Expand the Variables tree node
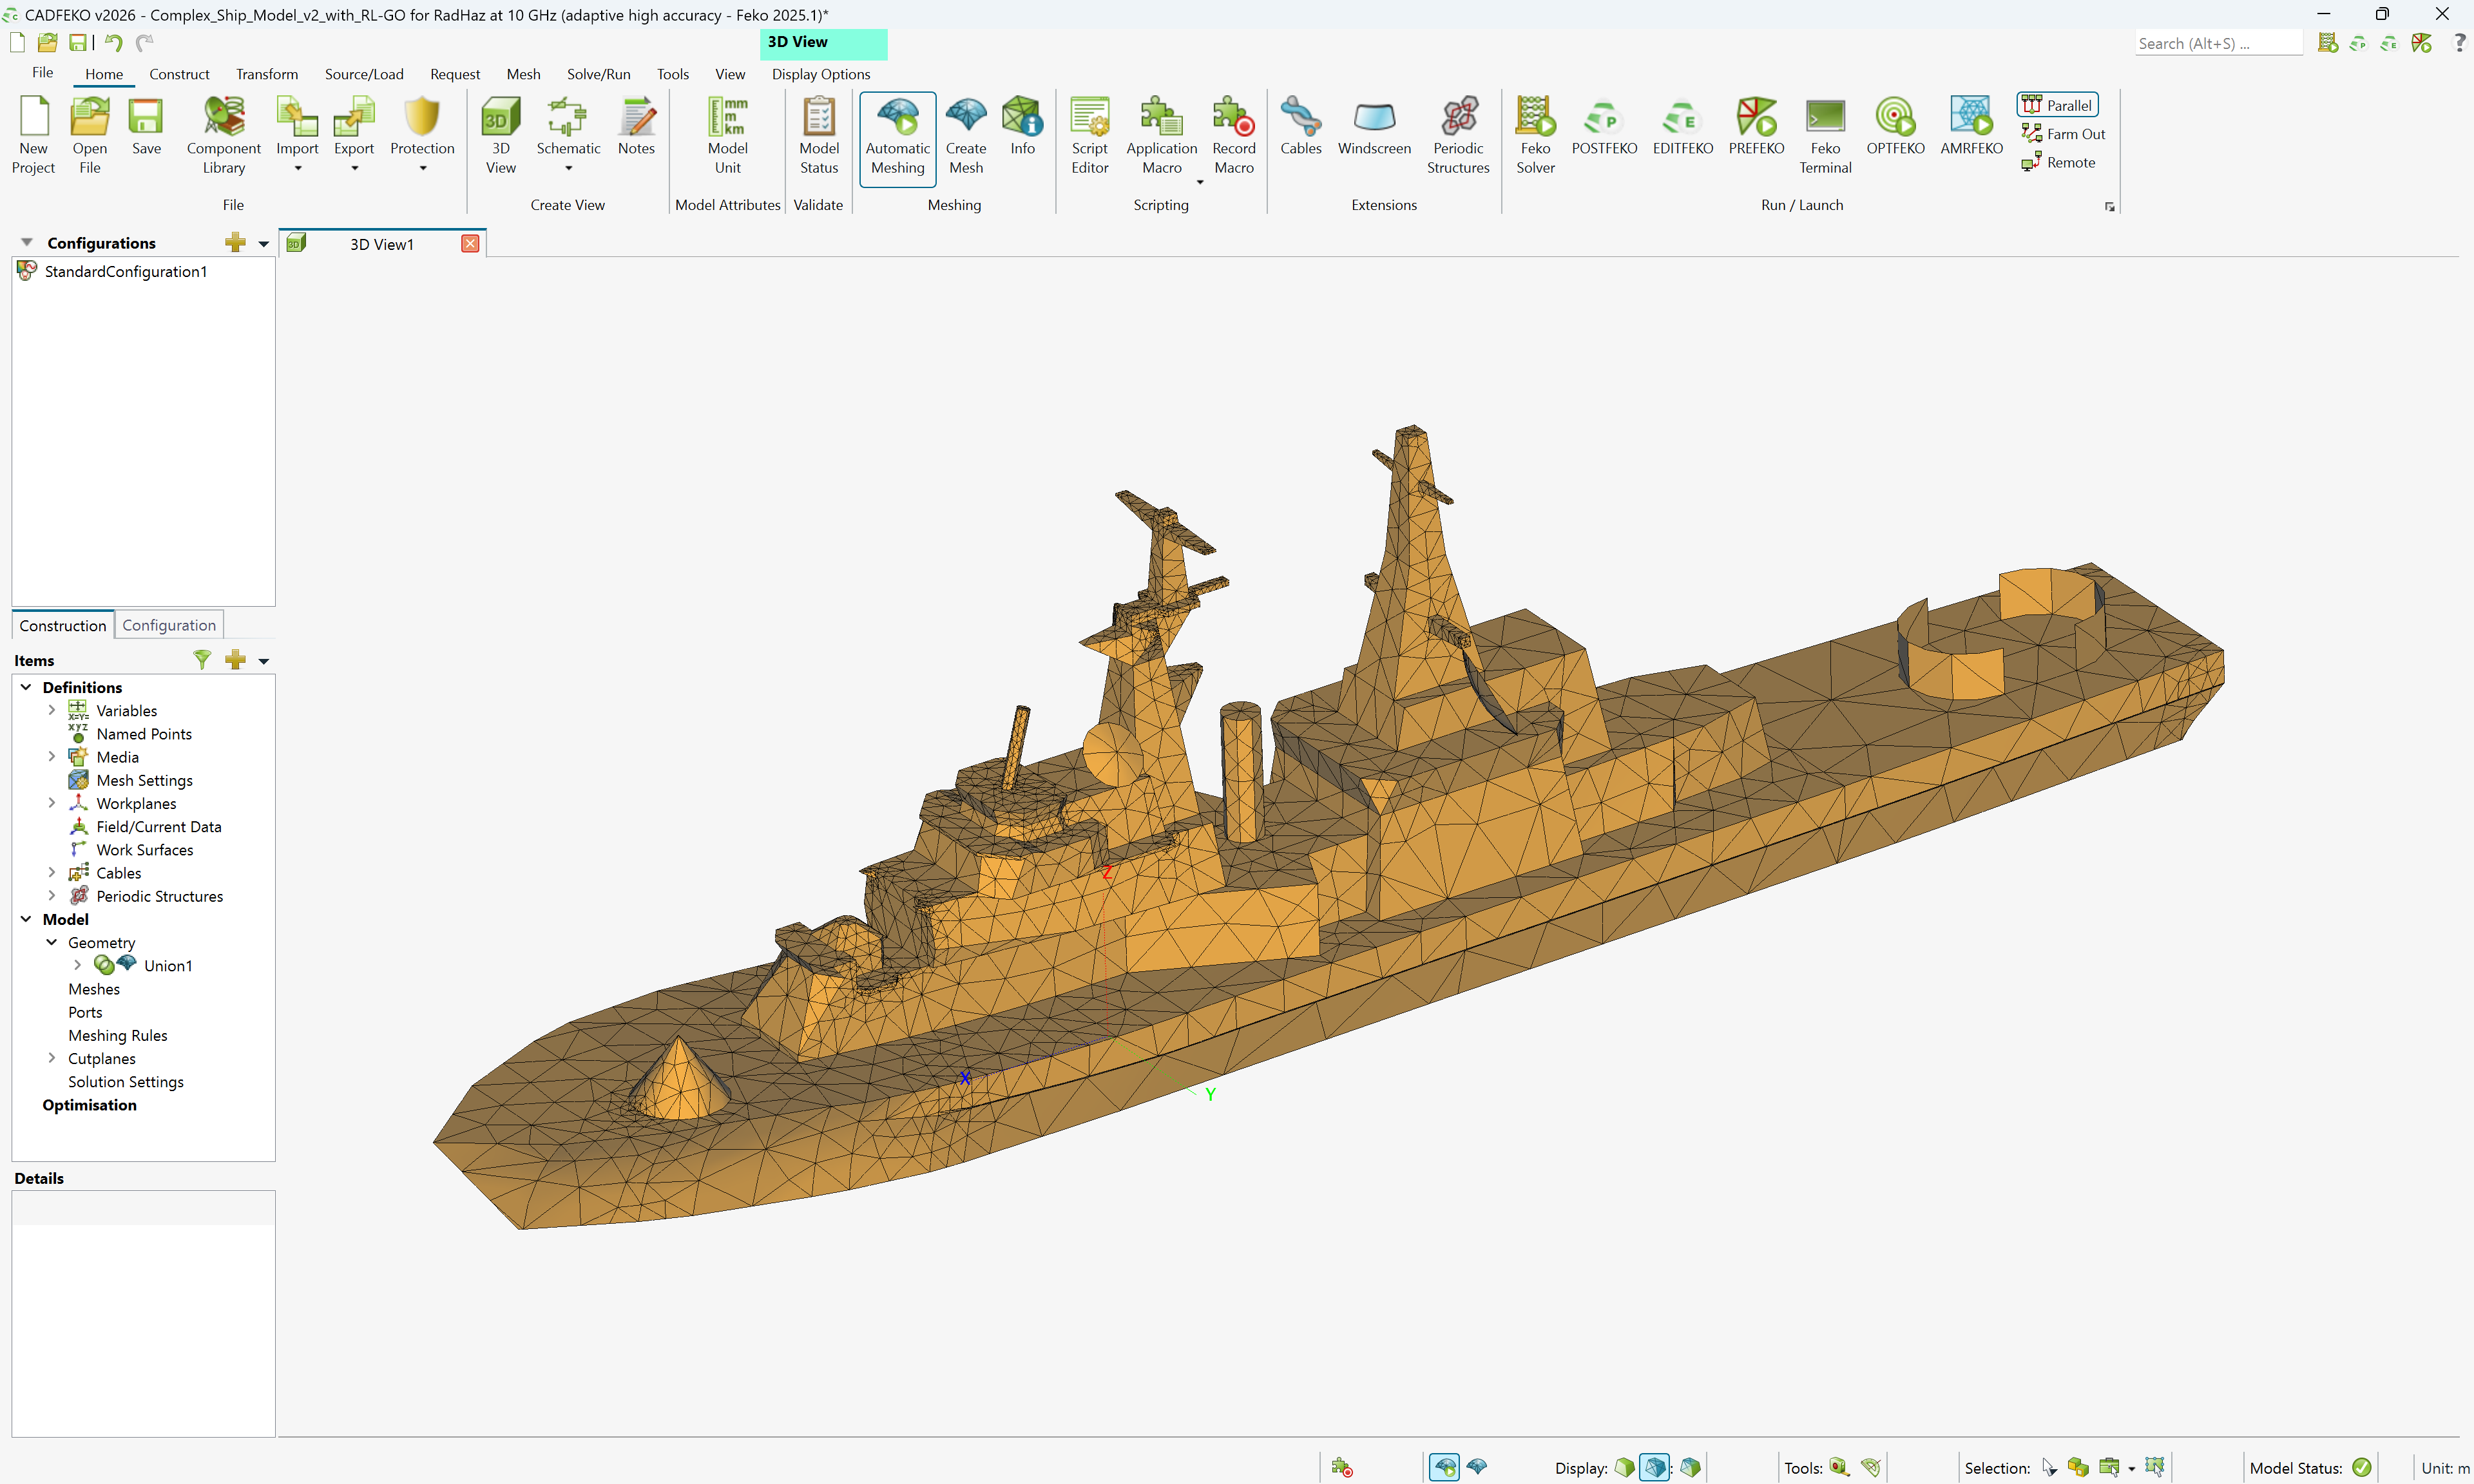This screenshot has height=1484, width=2474. [52, 710]
